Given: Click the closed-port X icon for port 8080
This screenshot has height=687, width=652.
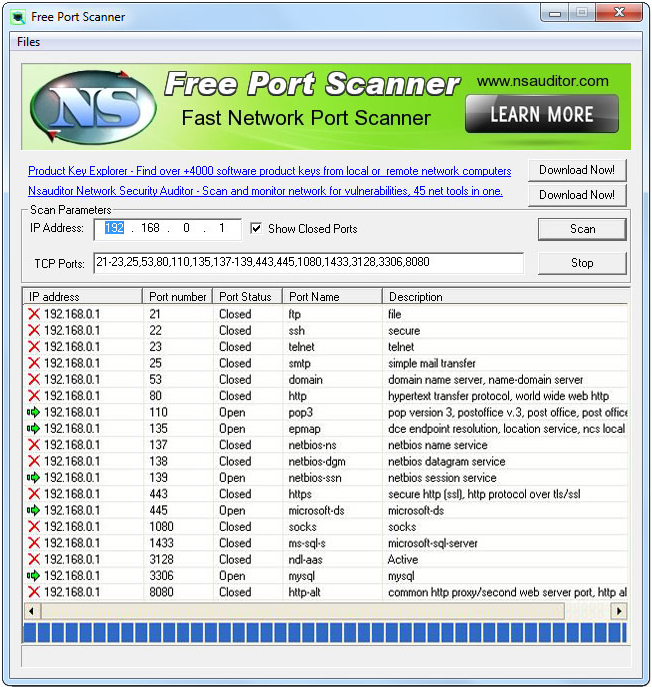Looking at the screenshot, I should tap(34, 592).
